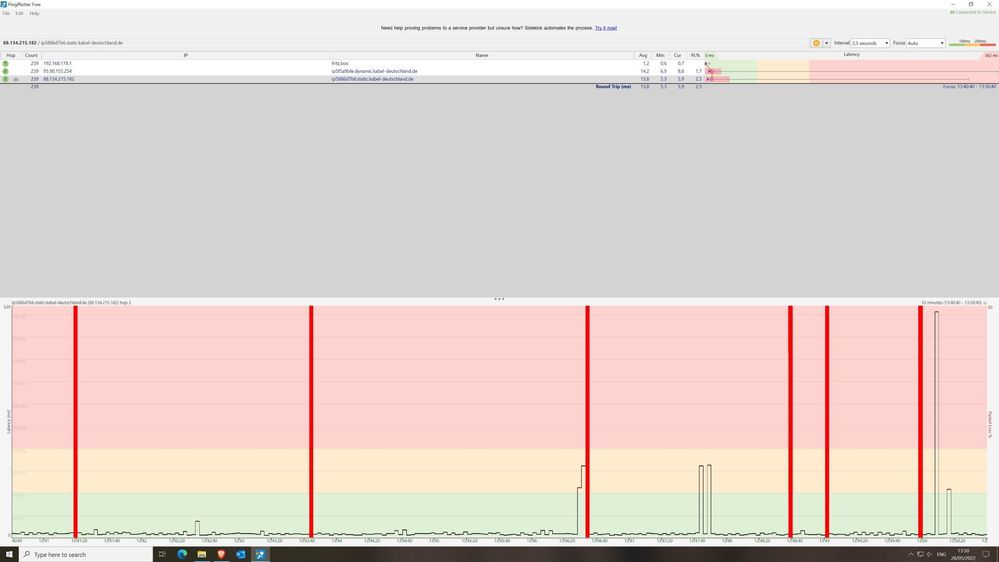Open the Focus dropdown set to Auto
The height and width of the screenshot is (562, 999).
coord(925,43)
